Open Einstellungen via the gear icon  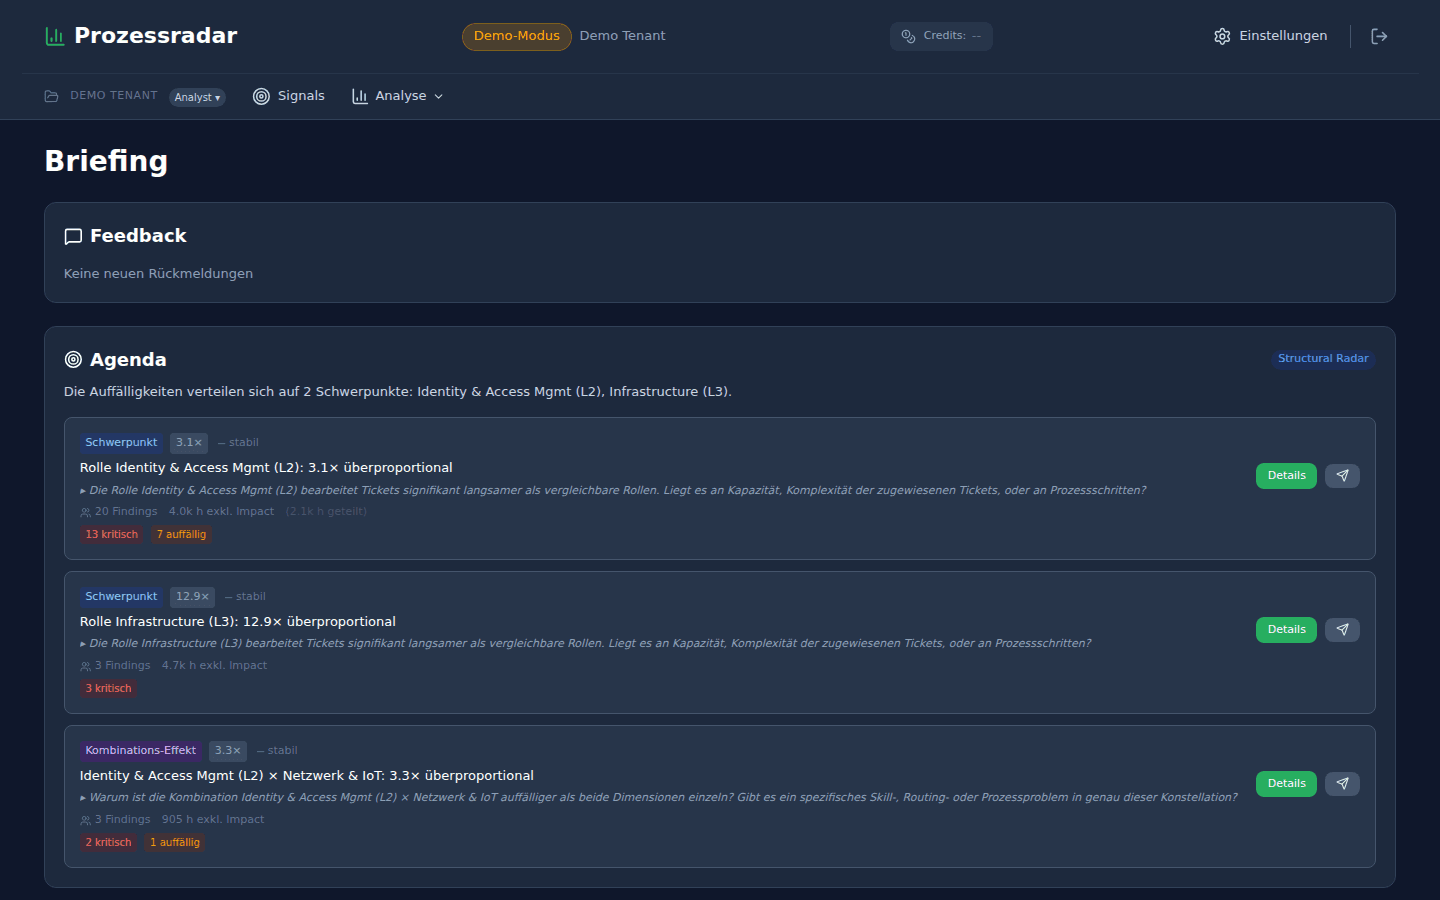pos(1222,36)
